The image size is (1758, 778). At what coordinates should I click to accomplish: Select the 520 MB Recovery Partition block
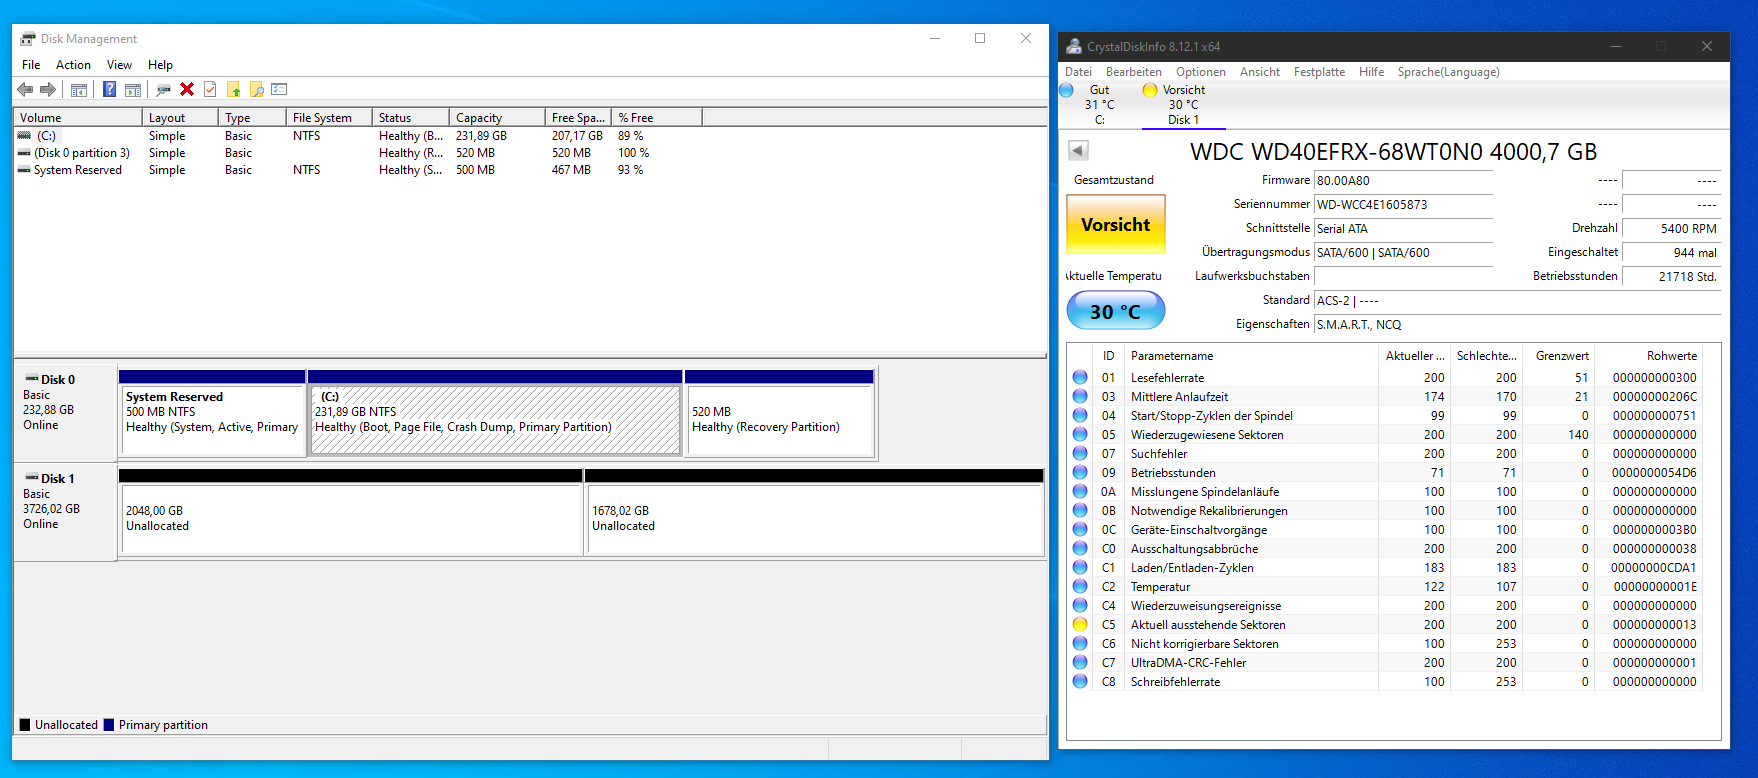(x=780, y=412)
